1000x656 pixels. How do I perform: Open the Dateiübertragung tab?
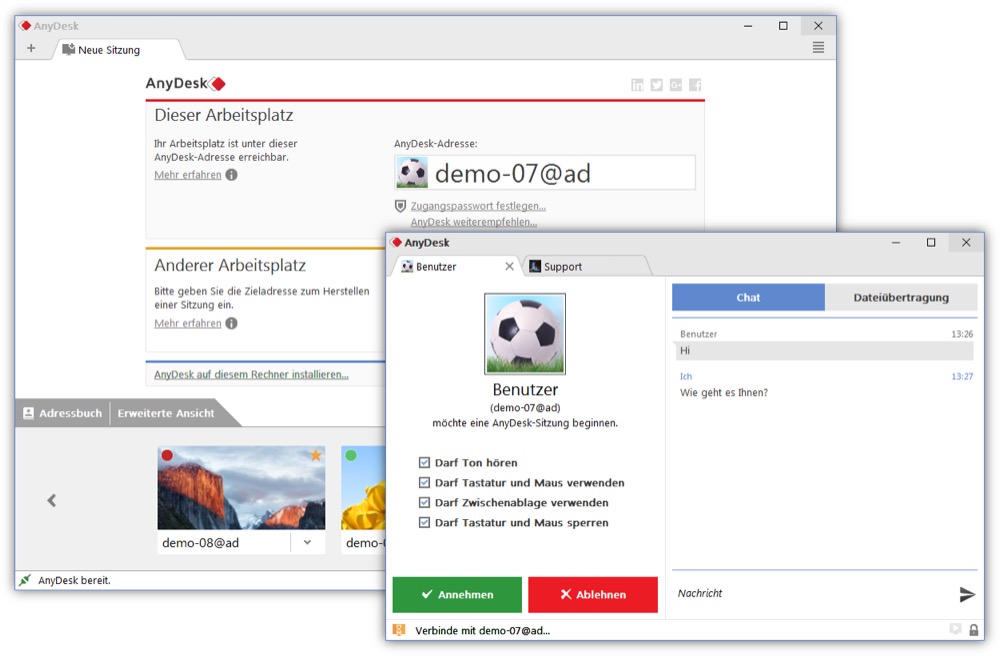pyautogui.click(x=901, y=297)
